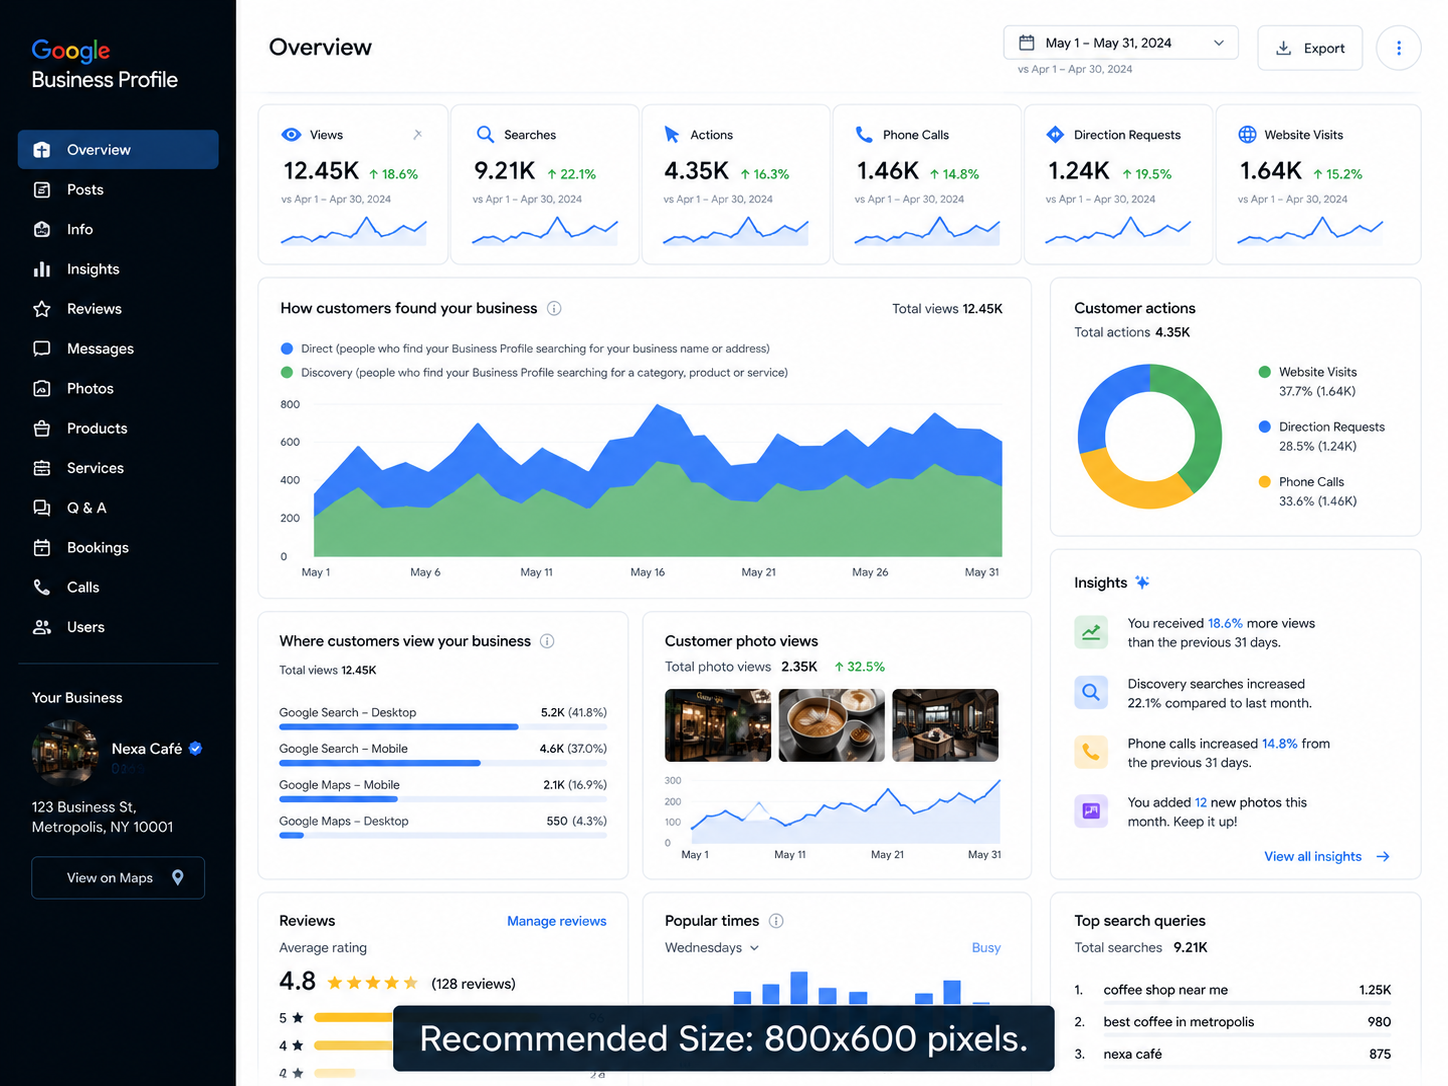Click the 'Total photo views' label
1448x1086 pixels.
[718, 667]
